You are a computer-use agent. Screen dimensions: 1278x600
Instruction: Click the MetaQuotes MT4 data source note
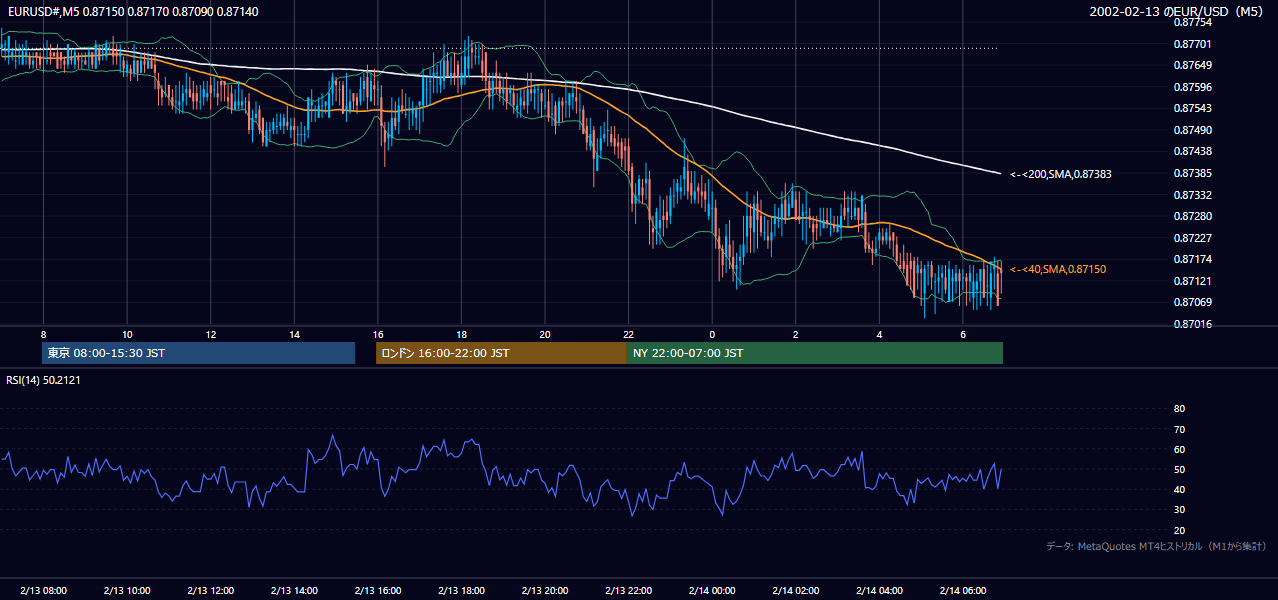click(x=1156, y=546)
